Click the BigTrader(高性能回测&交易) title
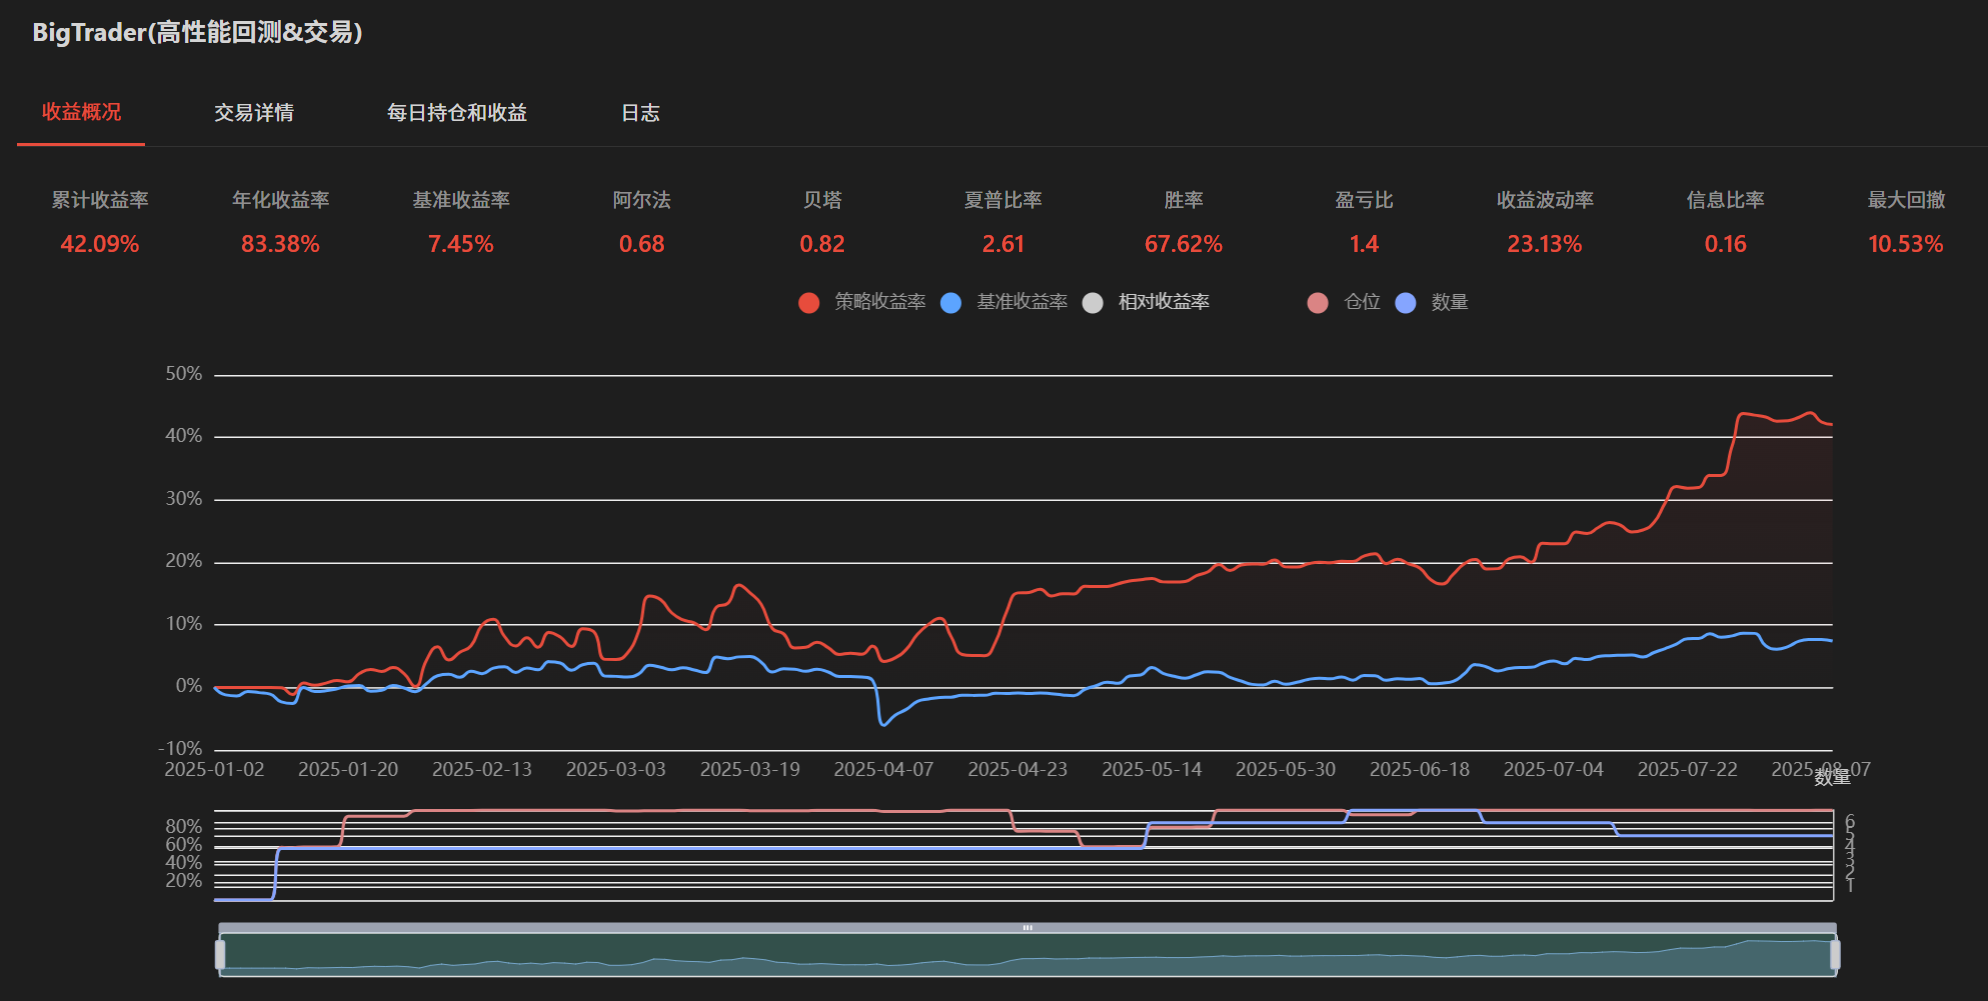Screen dimensions: 1988x1001 pyautogui.click(x=197, y=33)
